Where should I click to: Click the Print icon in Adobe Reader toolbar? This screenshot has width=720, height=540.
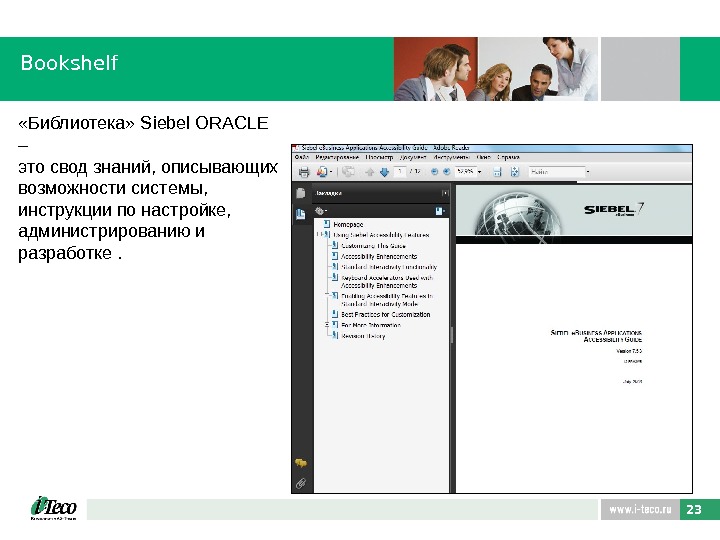click(x=304, y=172)
